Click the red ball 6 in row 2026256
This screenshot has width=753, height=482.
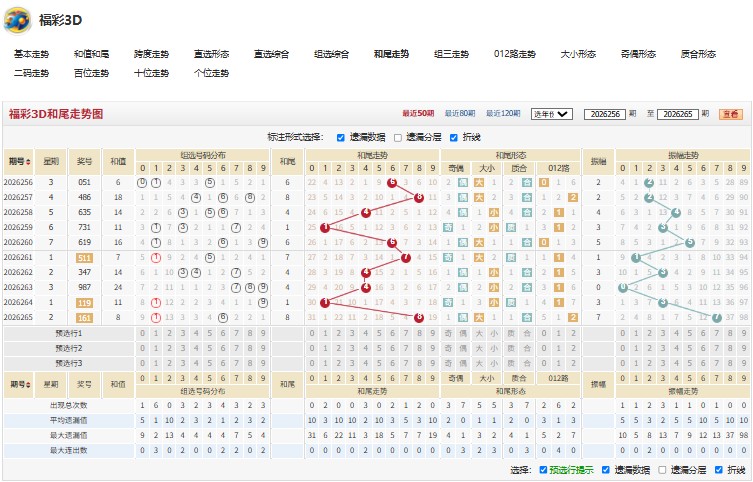tap(392, 182)
